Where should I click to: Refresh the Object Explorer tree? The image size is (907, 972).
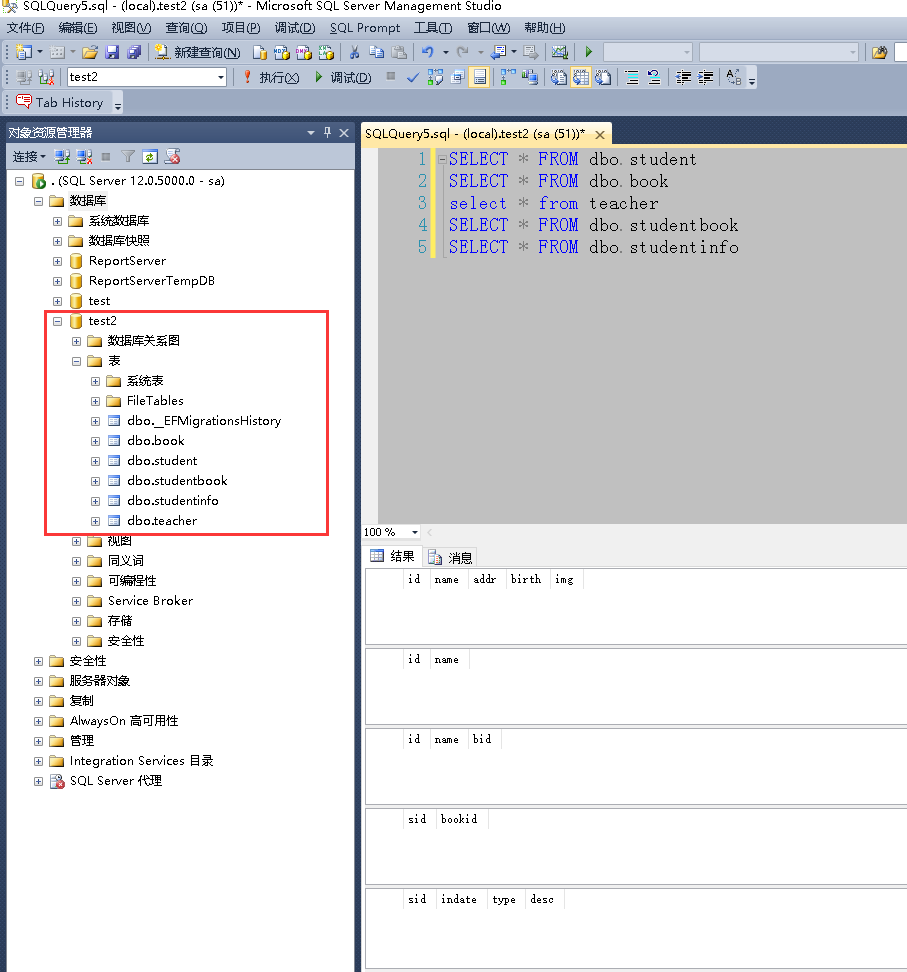click(150, 157)
